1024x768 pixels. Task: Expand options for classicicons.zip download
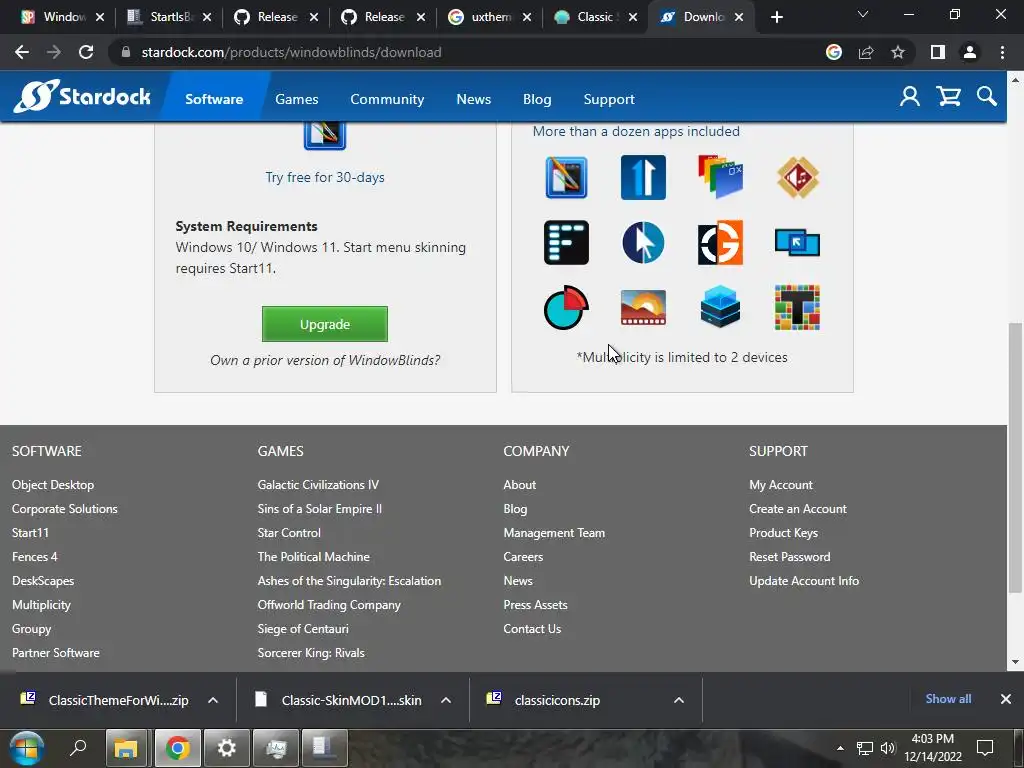pyautogui.click(x=679, y=700)
